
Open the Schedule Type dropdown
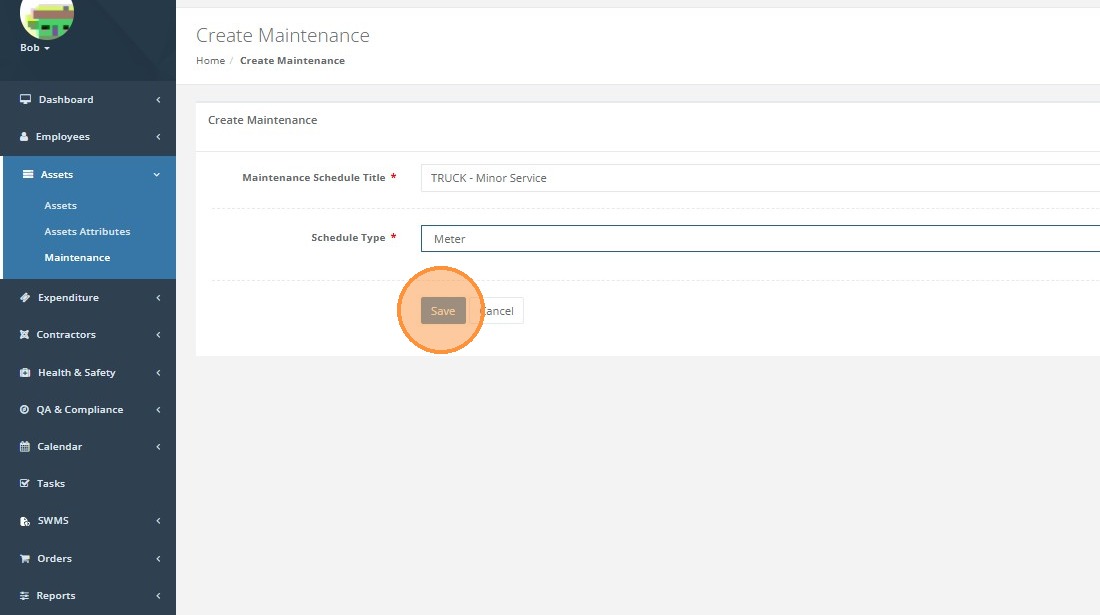click(760, 239)
